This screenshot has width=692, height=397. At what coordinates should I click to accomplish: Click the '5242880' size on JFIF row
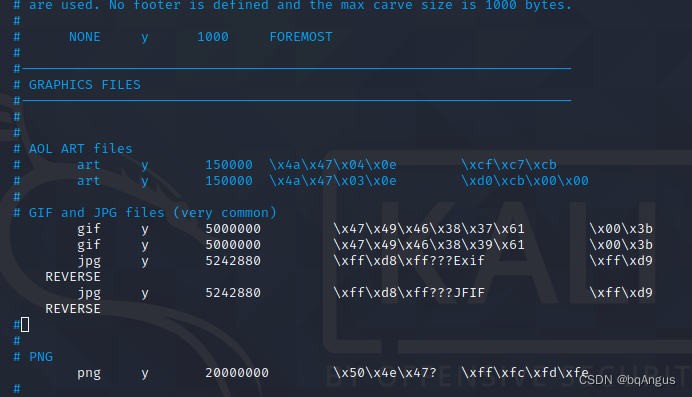pyautogui.click(x=233, y=293)
